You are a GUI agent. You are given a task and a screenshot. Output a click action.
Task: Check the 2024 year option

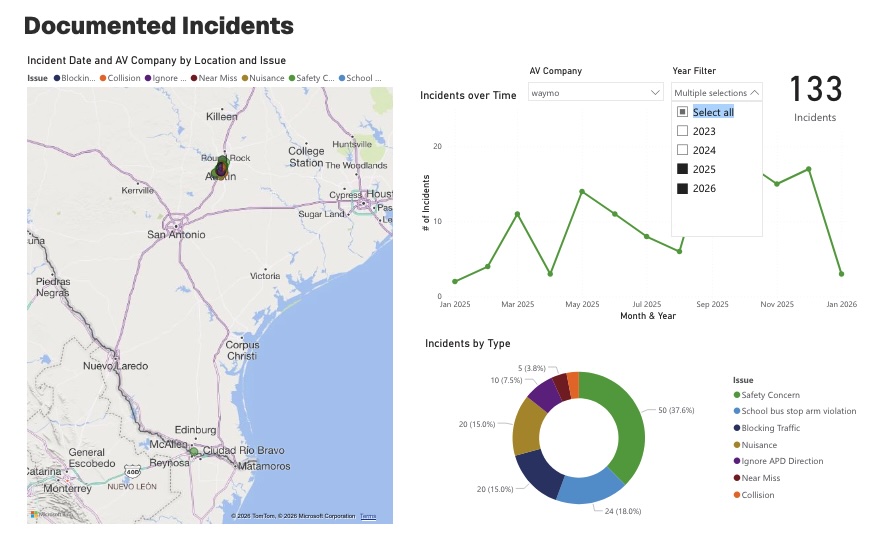pos(682,150)
